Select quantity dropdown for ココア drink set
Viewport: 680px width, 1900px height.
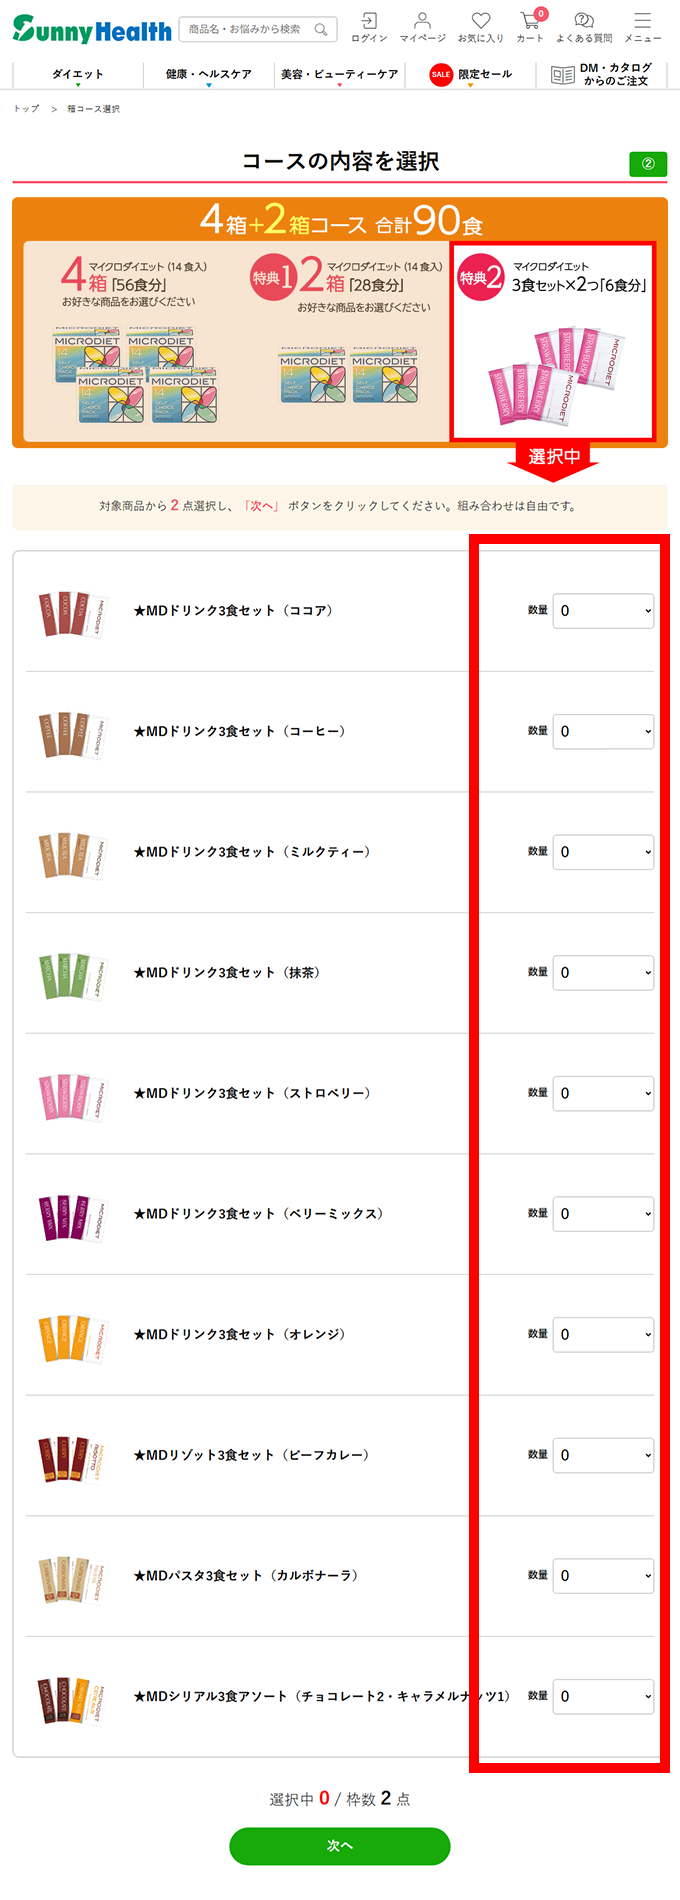pyautogui.click(x=602, y=611)
